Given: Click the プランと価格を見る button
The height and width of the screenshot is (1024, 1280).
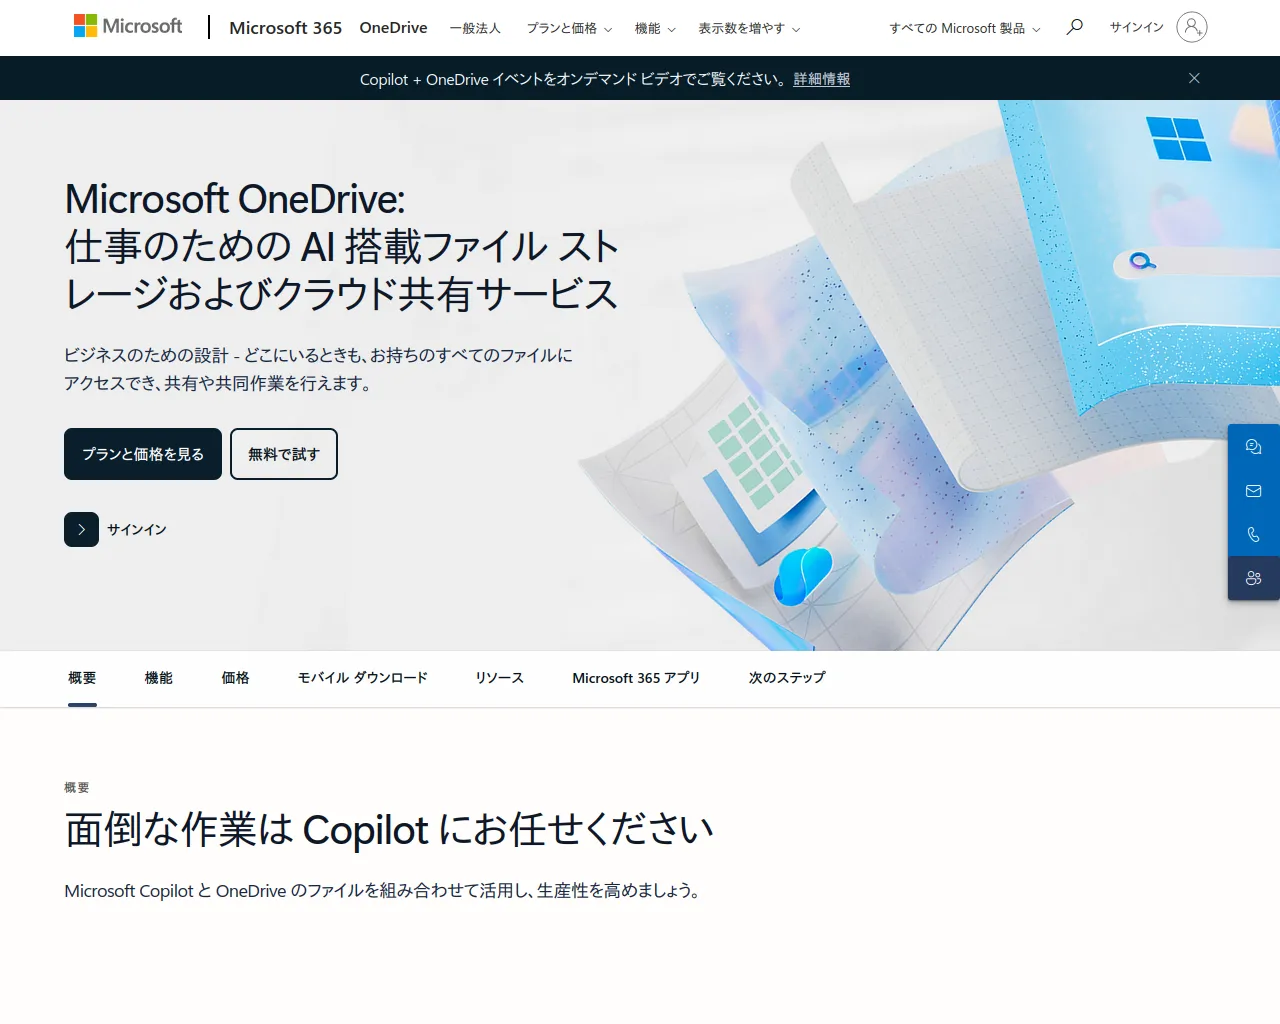Looking at the screenshot, I should [143, 454].
